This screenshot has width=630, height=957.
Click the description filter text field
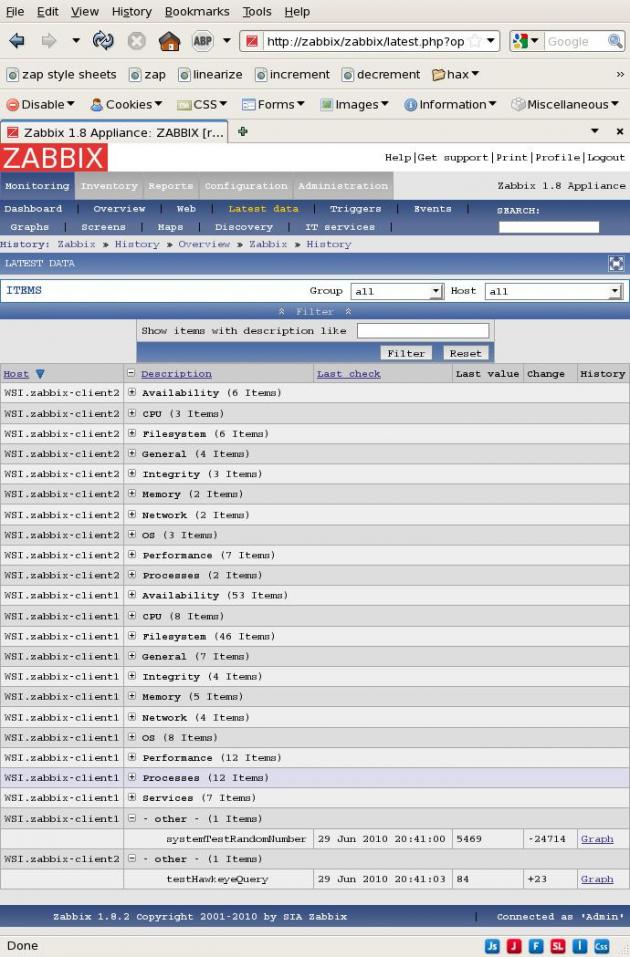point(423,330)
